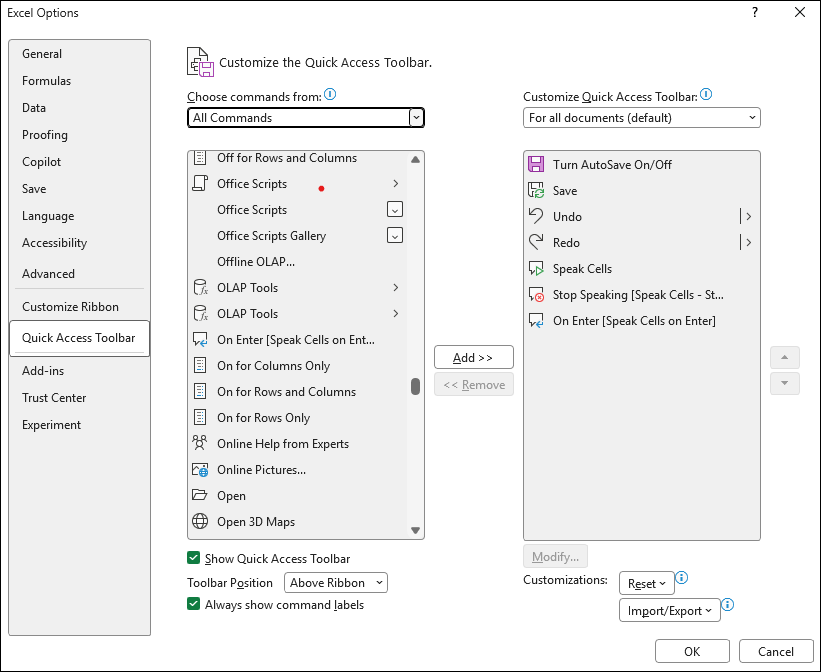
Task: Click On Enter icon in commands list
Action: pyautogui.click(x=200, y=340)
